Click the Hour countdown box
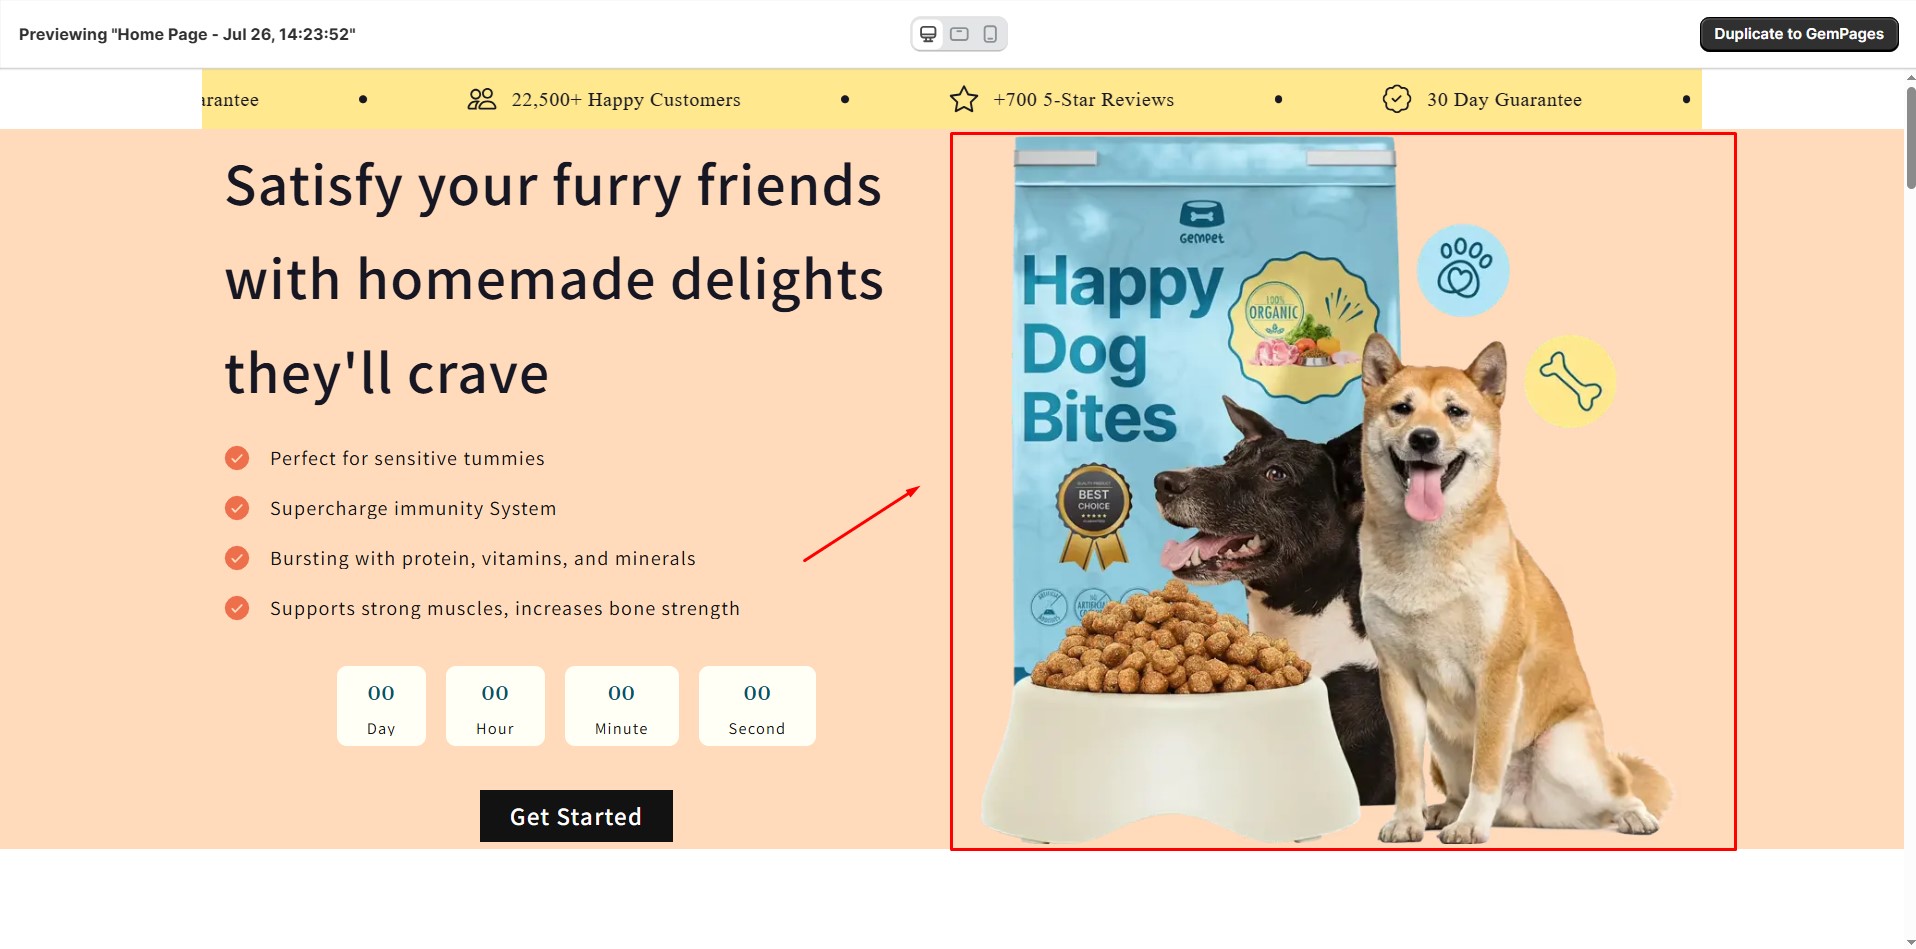 coord(495,706)
